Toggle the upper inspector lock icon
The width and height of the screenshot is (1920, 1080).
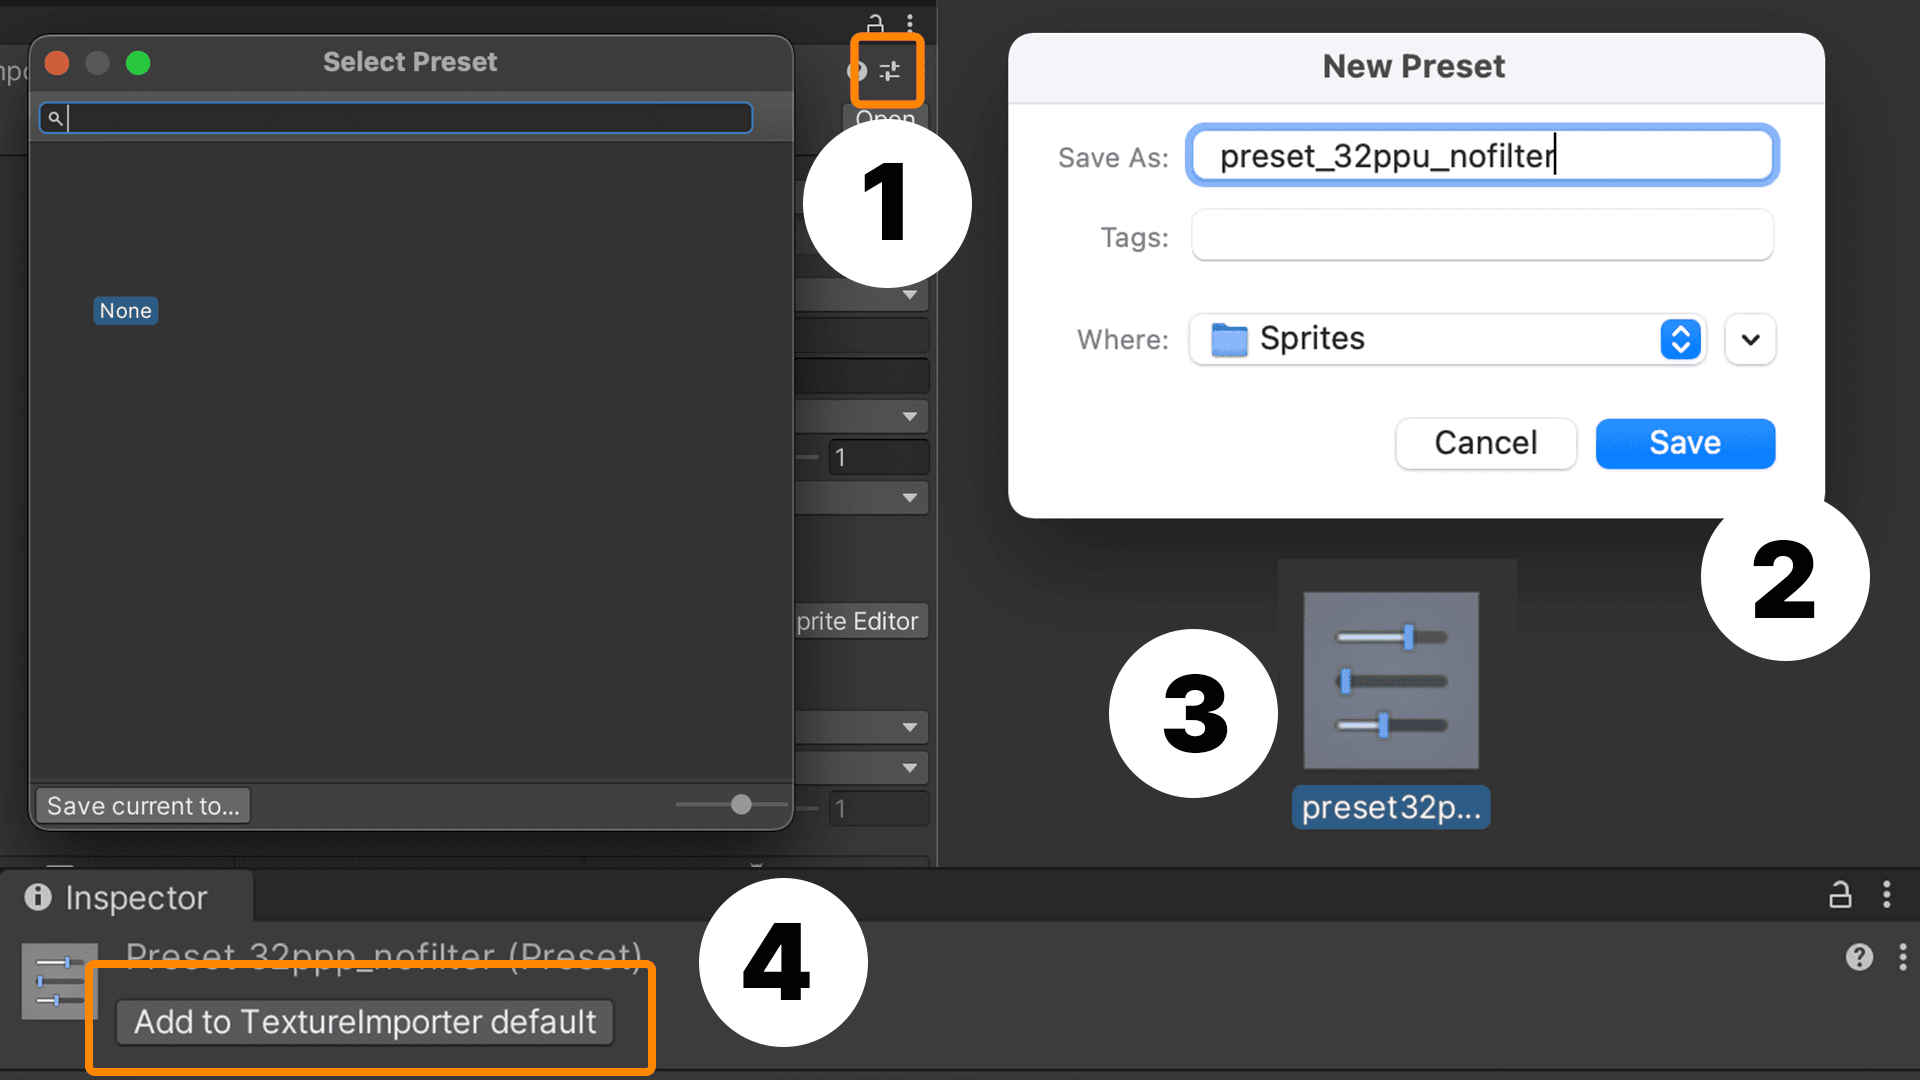point(875,23)
